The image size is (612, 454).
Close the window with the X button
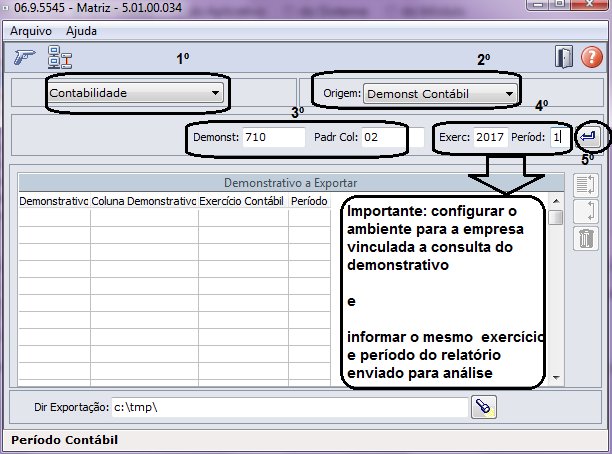(590, 4)
